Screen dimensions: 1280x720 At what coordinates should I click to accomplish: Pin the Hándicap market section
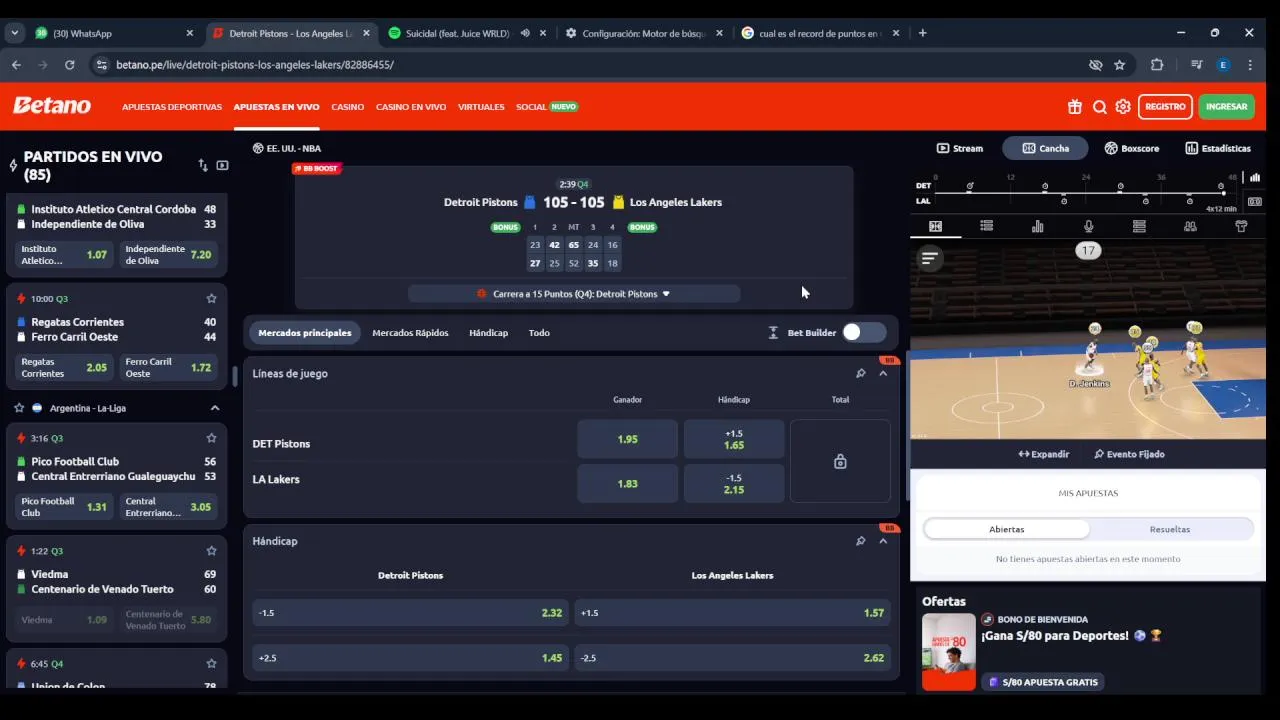[860, 541]
